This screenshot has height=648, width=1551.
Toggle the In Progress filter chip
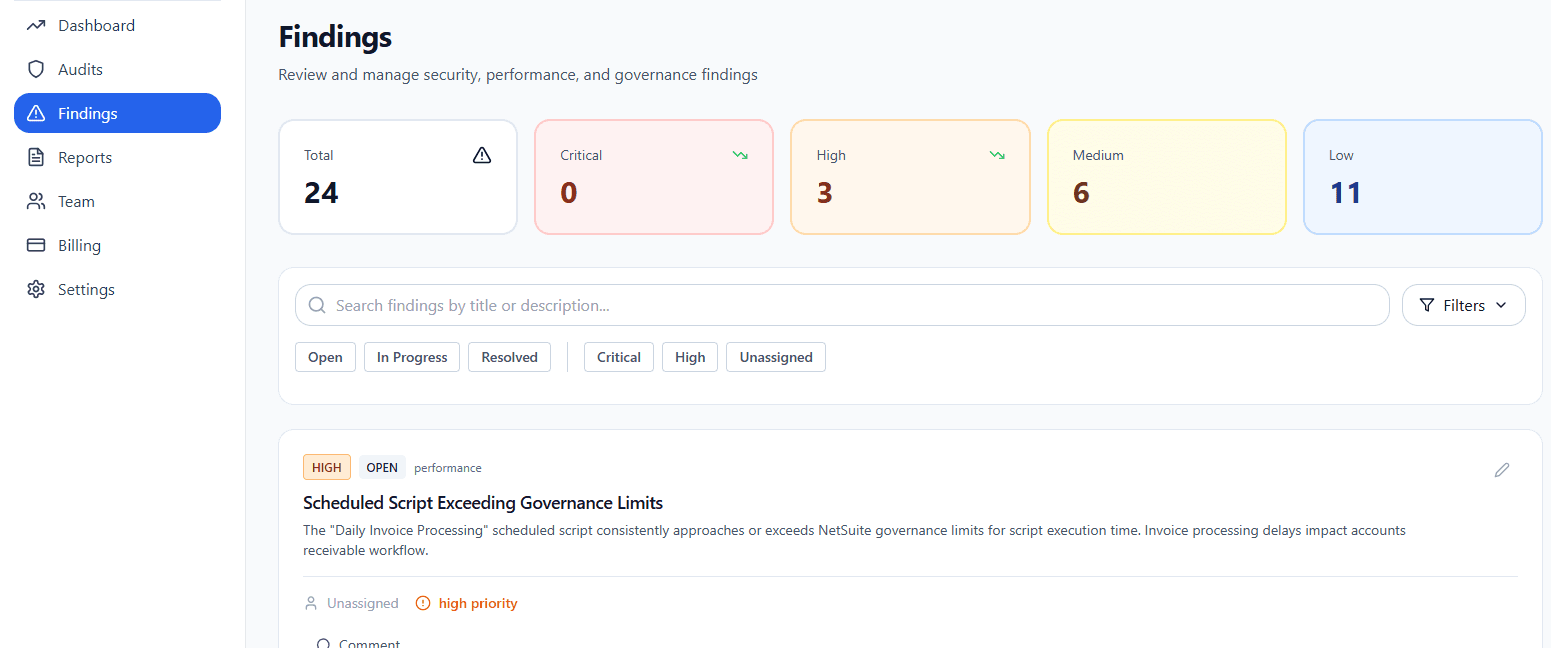(412, 357)
